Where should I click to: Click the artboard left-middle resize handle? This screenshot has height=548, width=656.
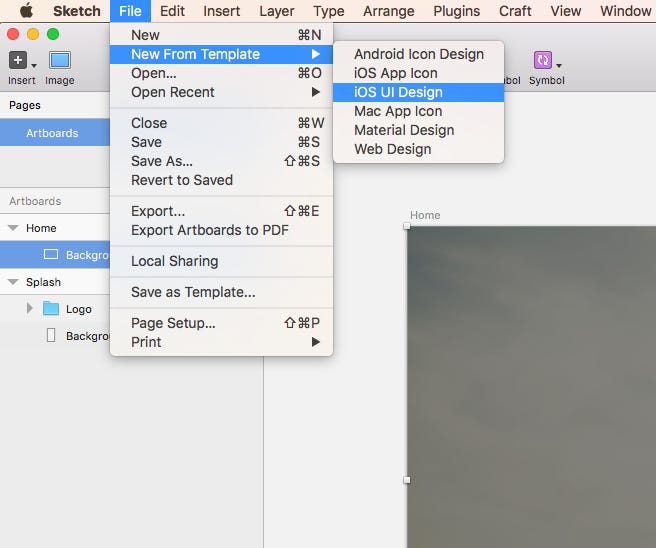[x=407, y=480]
